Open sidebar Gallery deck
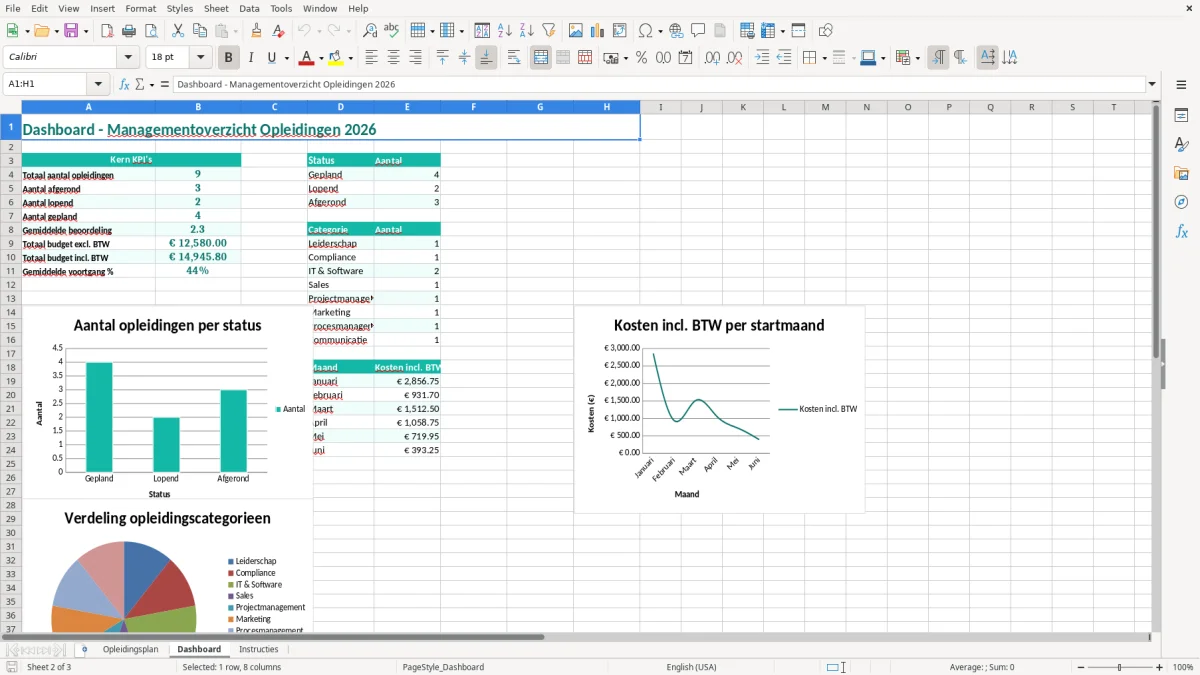Viewport: 1200px width, 675px height. pyautogui.click(x=1181, y=174)
